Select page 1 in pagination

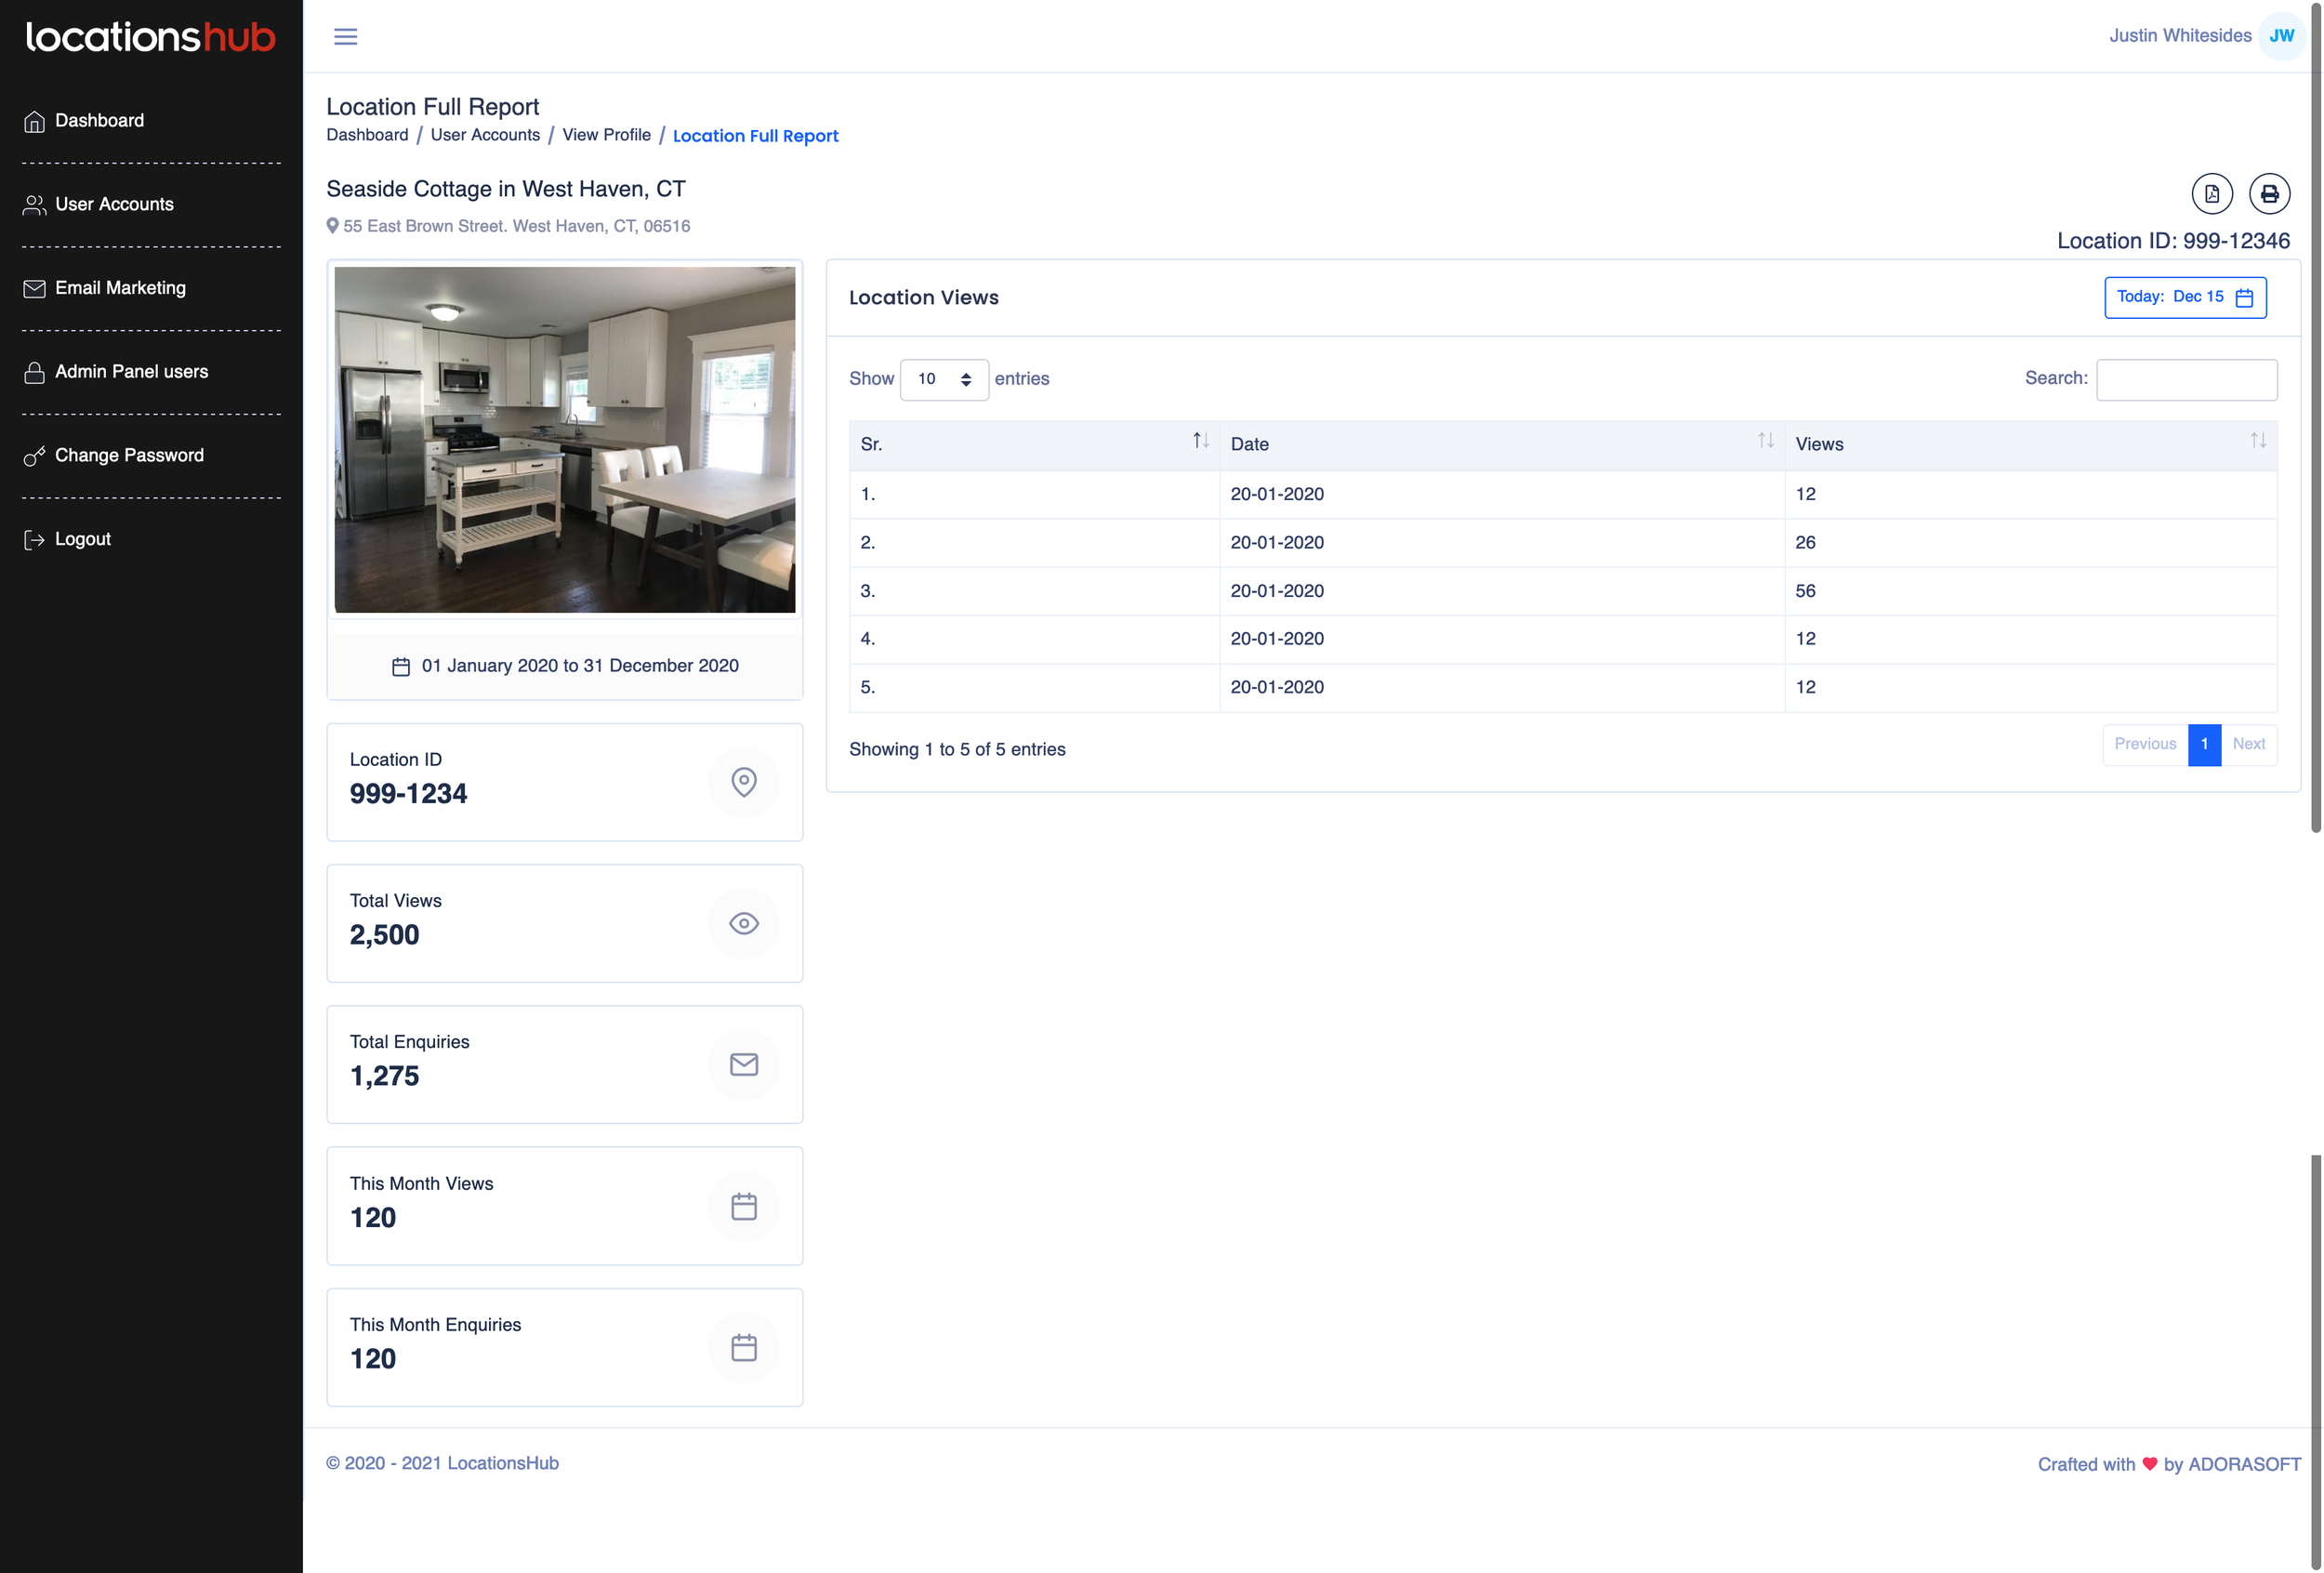[x=2203, y=744]
